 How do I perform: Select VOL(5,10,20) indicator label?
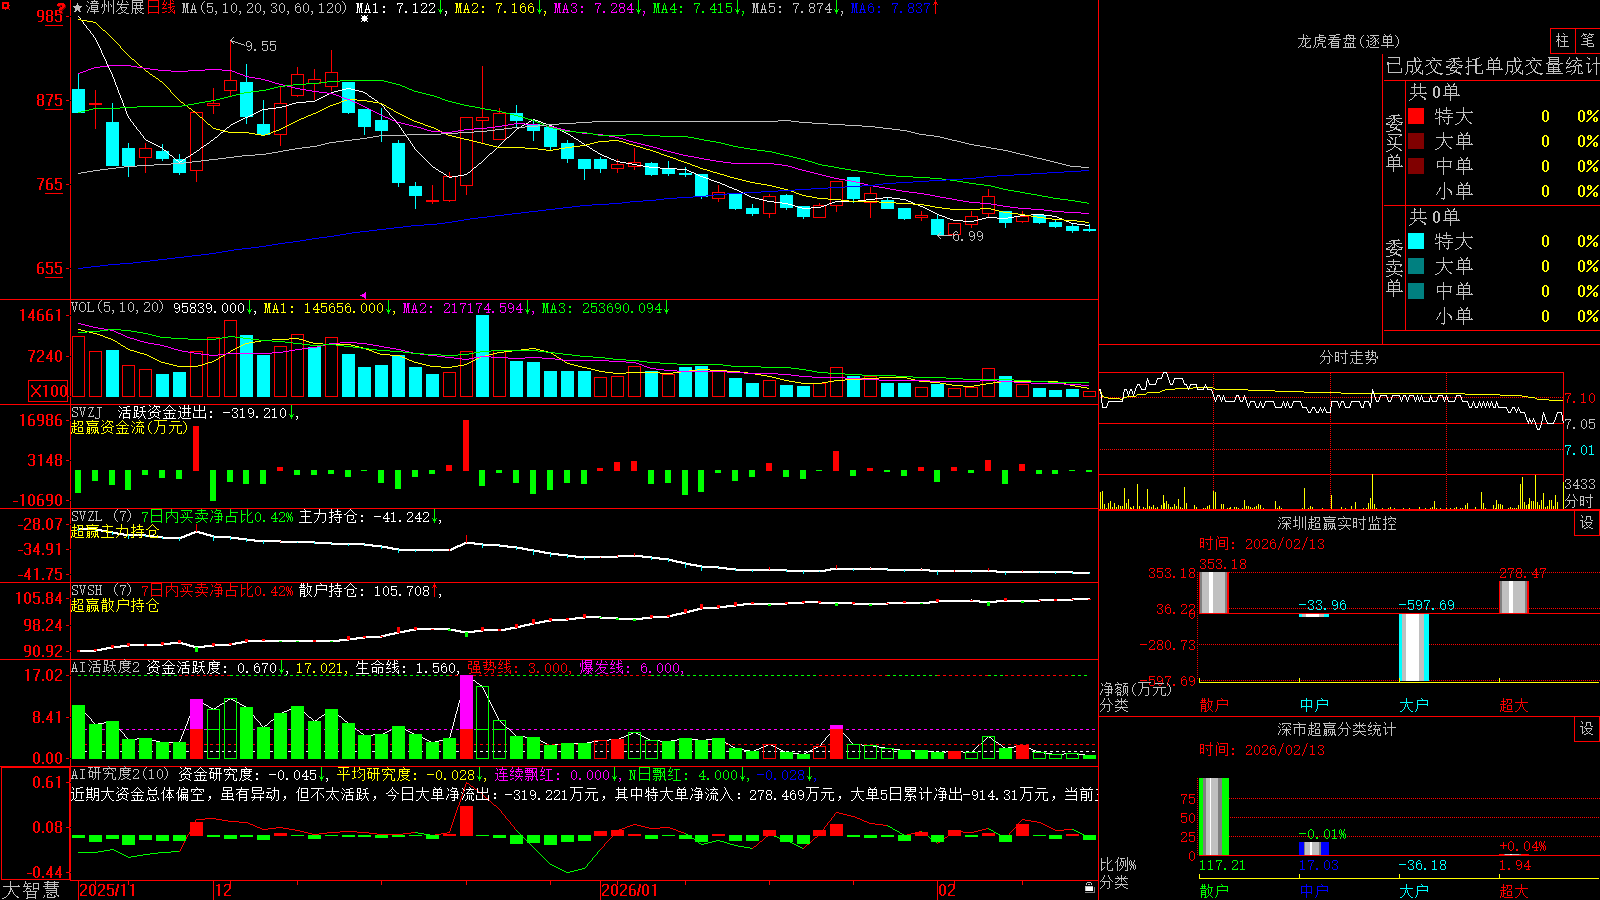coord(118,308)
